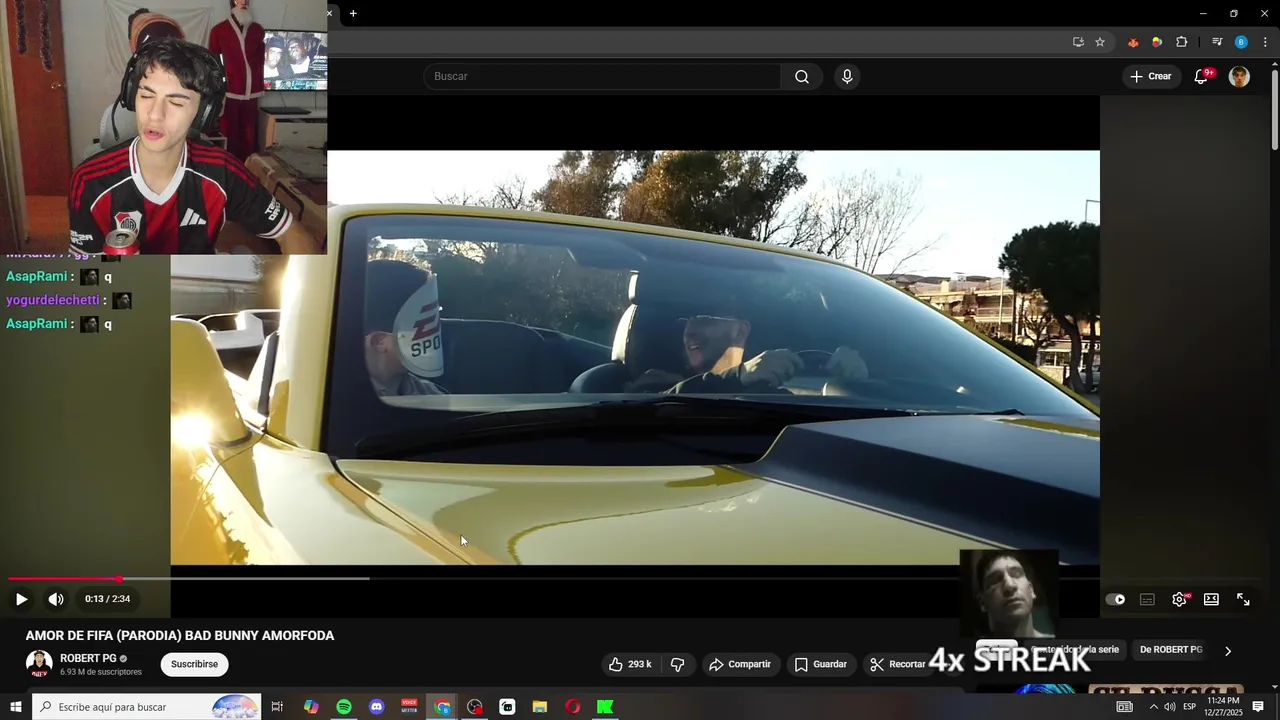This screenshot has width=1280, height=720.
Task: Open the colorful balloons extension
Action: (x=1157, y=42)
